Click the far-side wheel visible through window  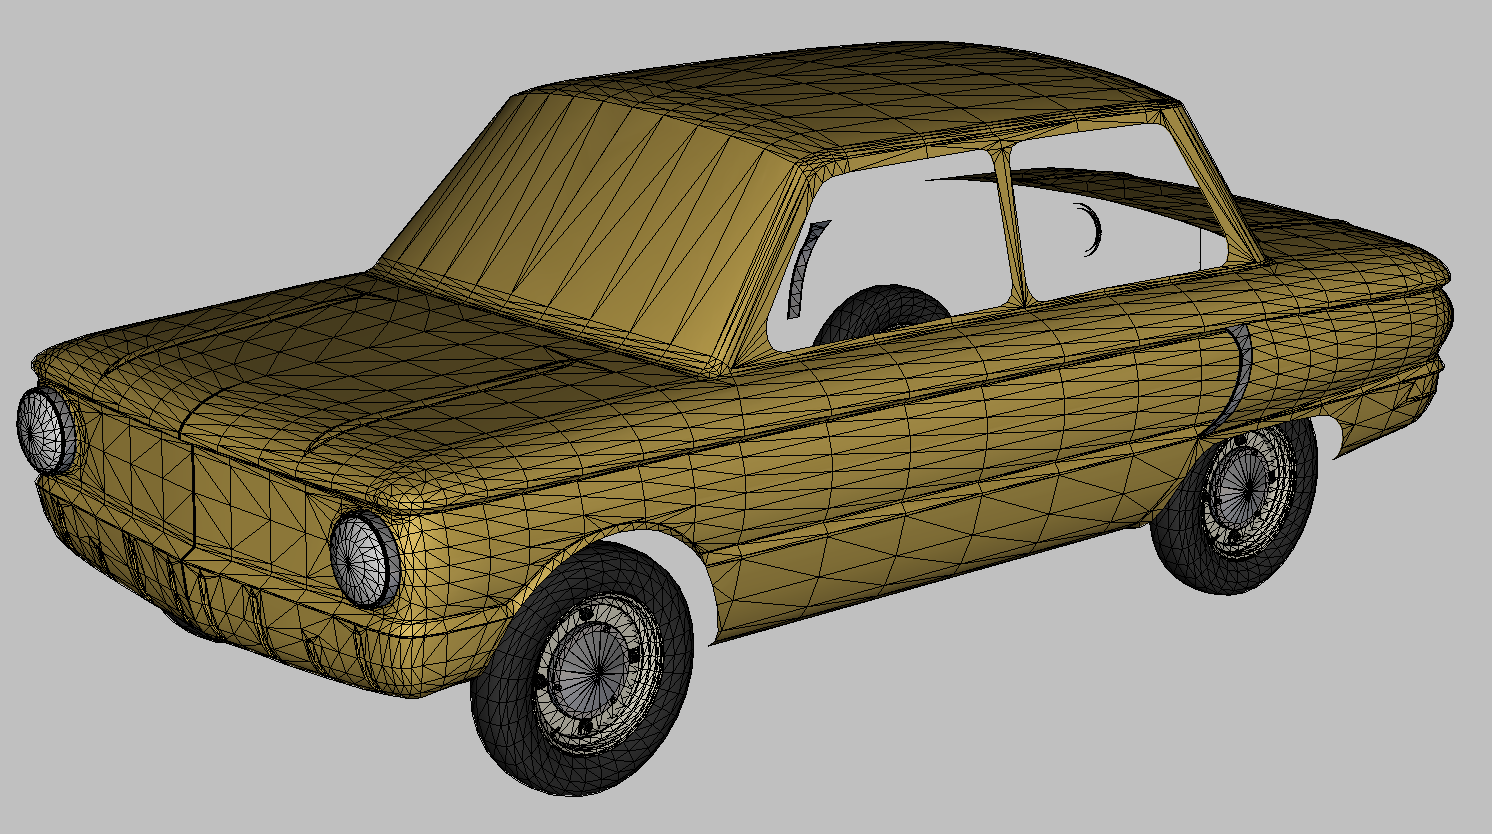click(880, 308)
